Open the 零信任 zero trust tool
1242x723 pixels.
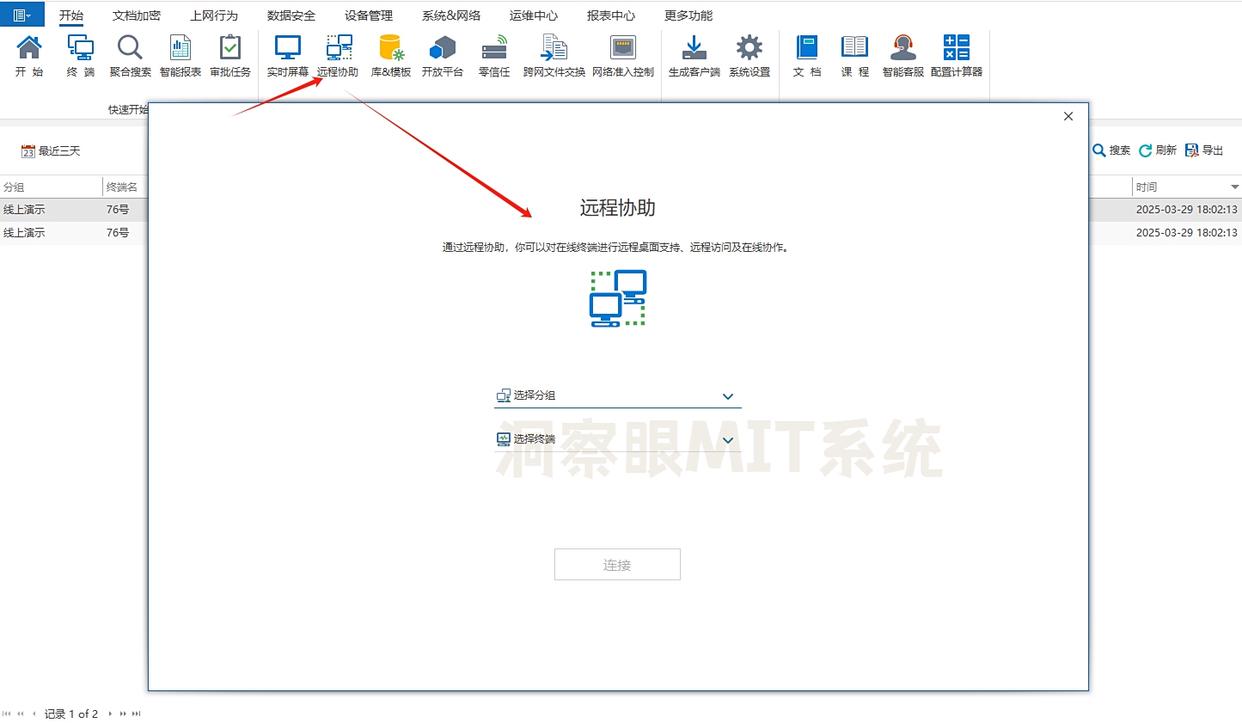click(494, 56)
